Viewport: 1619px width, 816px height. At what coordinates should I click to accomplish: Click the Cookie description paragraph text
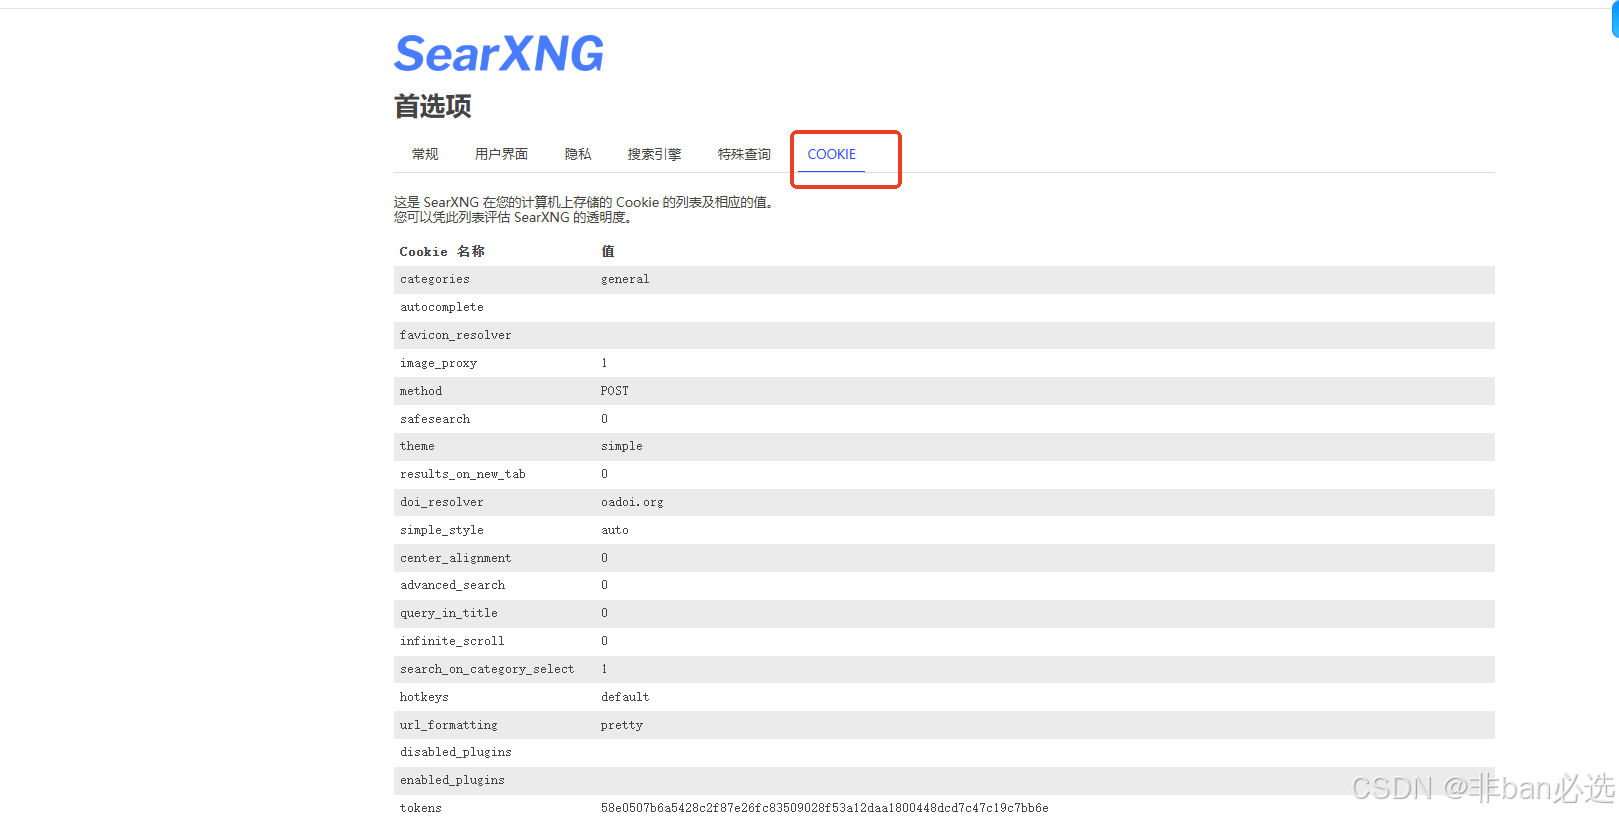click(586, 210)
